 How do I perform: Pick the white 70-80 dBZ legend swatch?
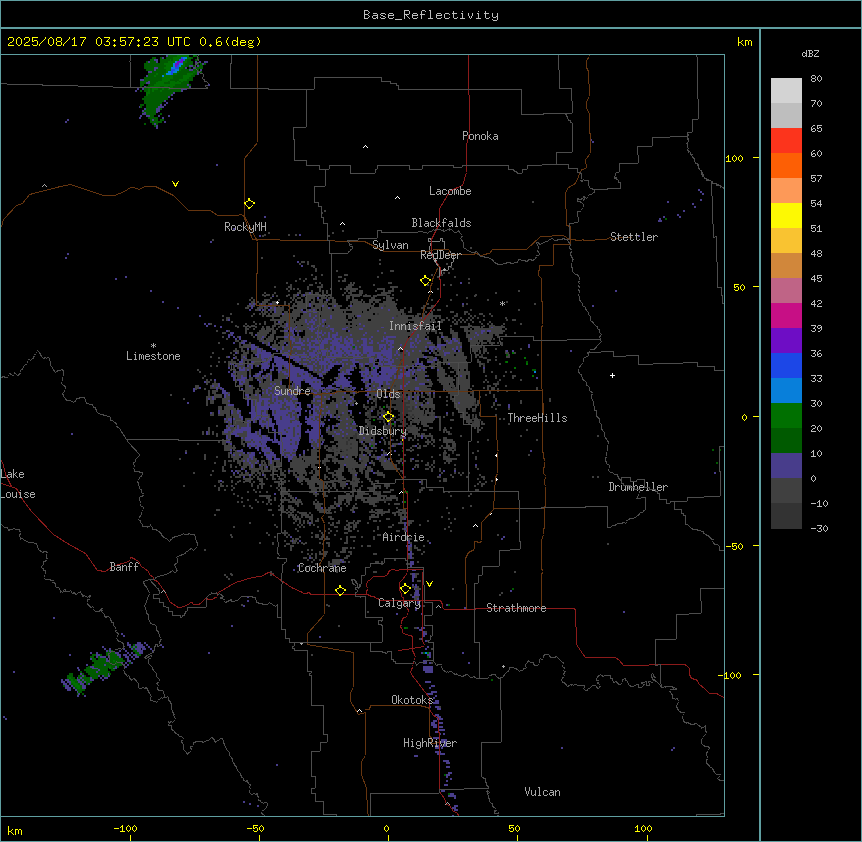coord(786,91)
